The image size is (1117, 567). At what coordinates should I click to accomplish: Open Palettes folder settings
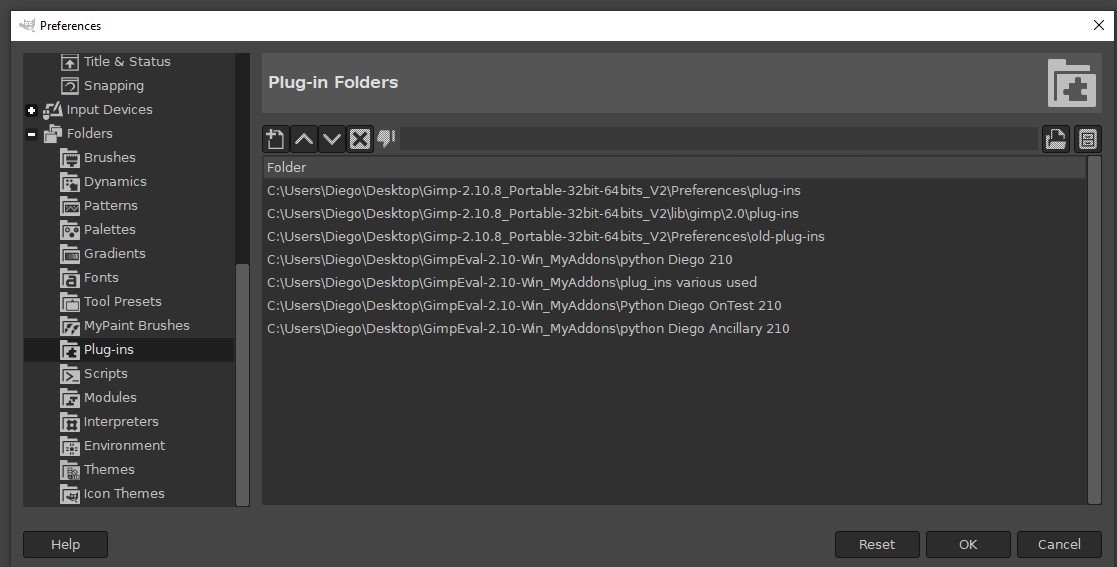[110, 229]
